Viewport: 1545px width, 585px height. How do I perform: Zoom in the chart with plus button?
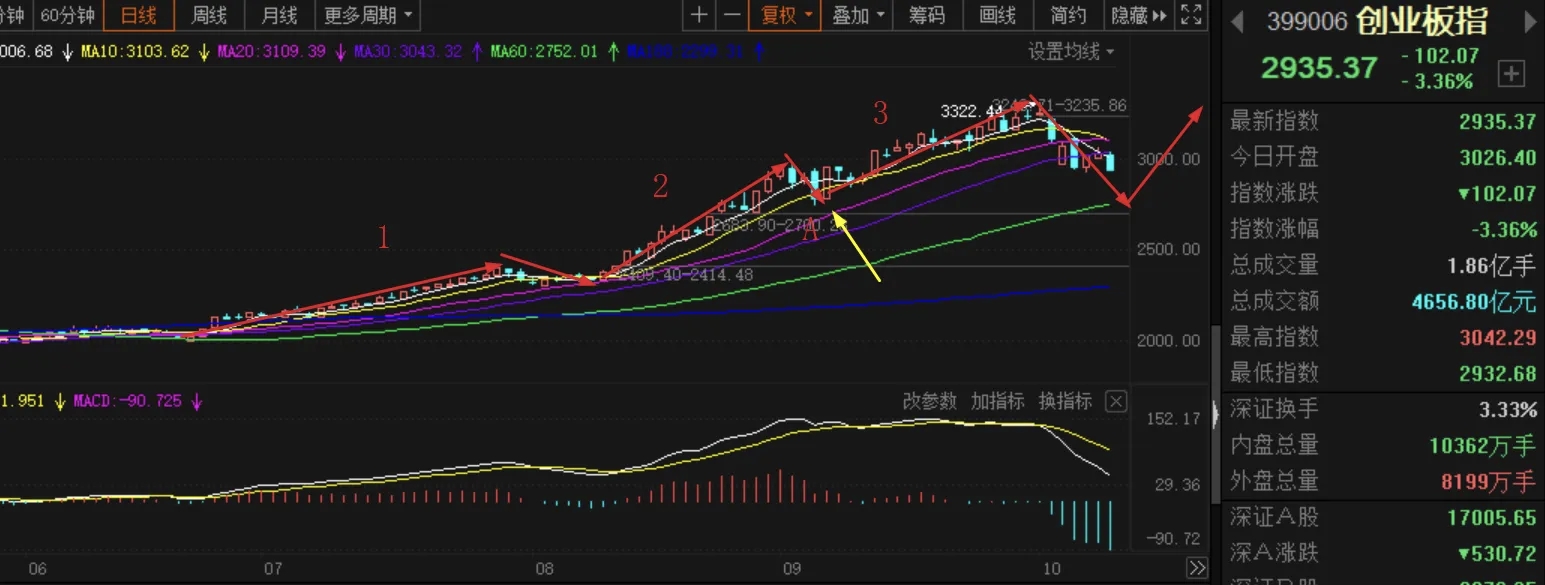click(699, 15)
